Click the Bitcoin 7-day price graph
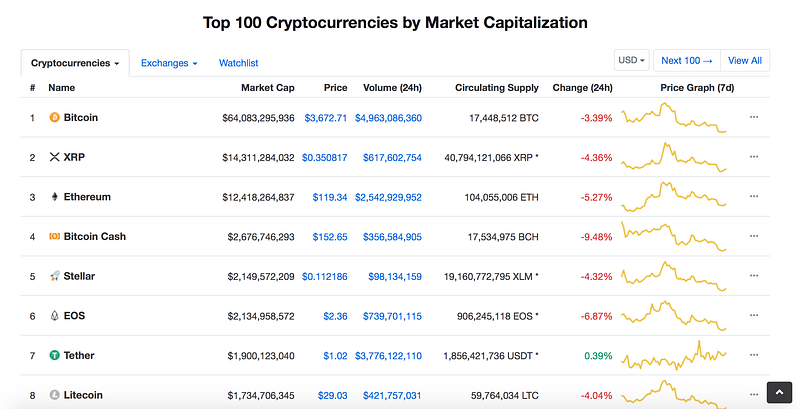This screenshot has width=800, height=409. point(674,118)
